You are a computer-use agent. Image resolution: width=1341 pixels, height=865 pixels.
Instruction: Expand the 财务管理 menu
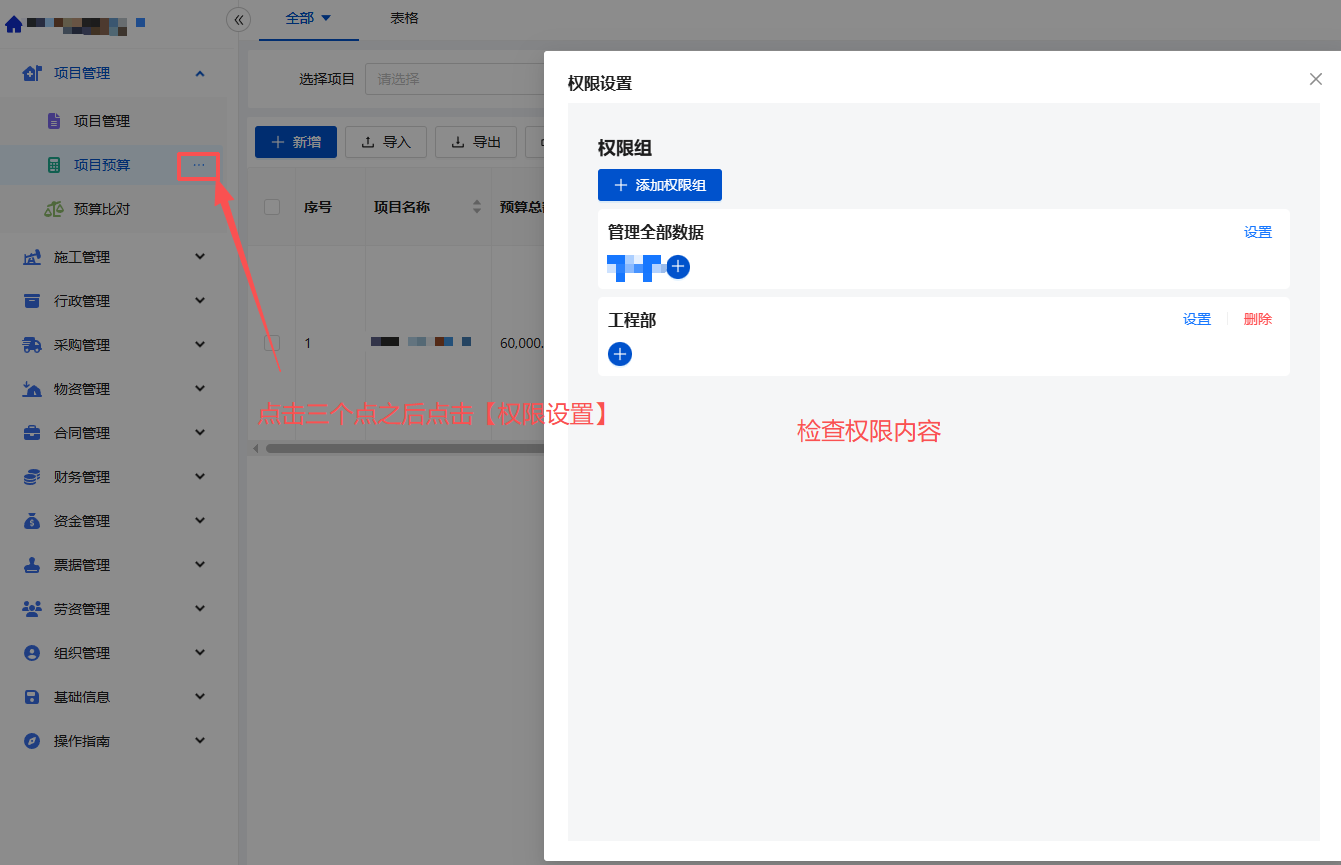[115, 477]
